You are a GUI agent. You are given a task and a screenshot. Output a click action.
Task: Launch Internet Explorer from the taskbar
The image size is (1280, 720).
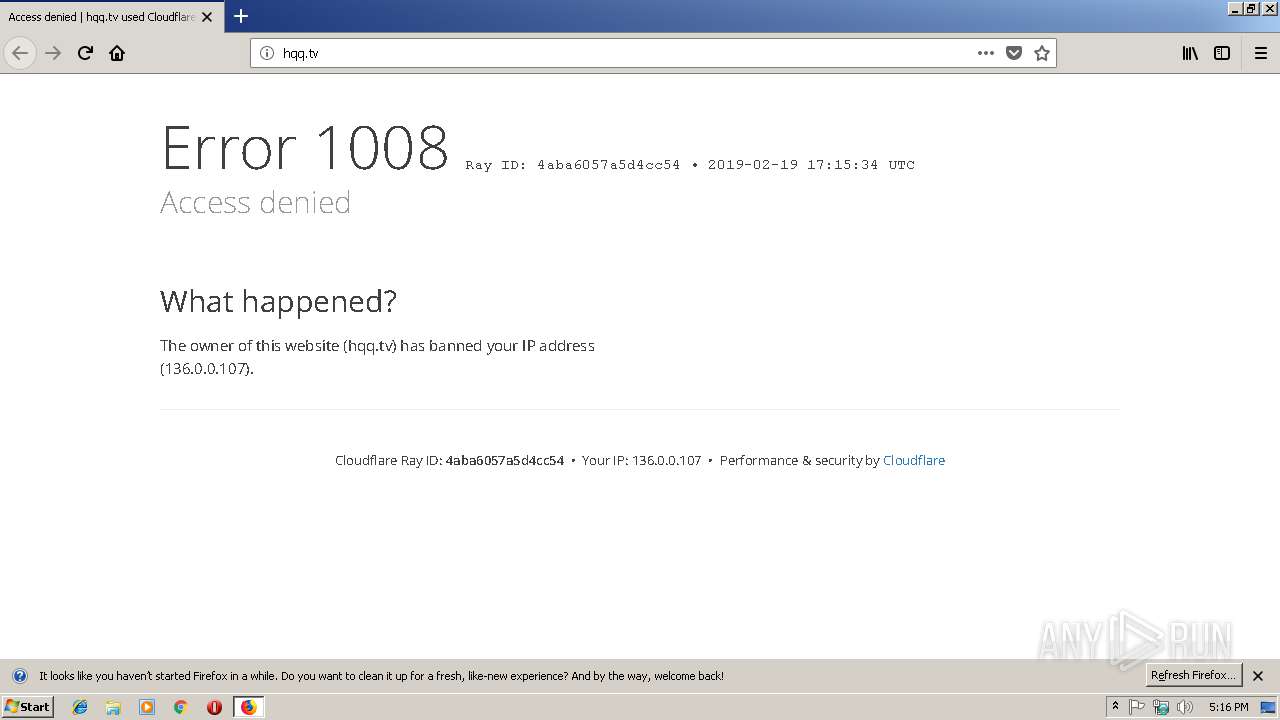tap(80, 707)
